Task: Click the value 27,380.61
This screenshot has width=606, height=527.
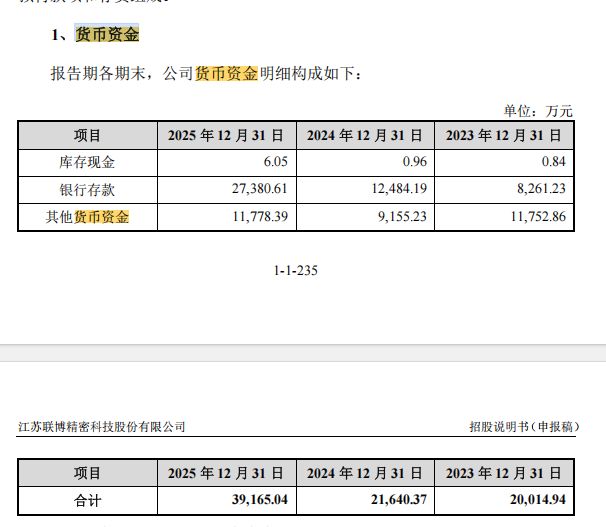Action: [x=260, y=189]
